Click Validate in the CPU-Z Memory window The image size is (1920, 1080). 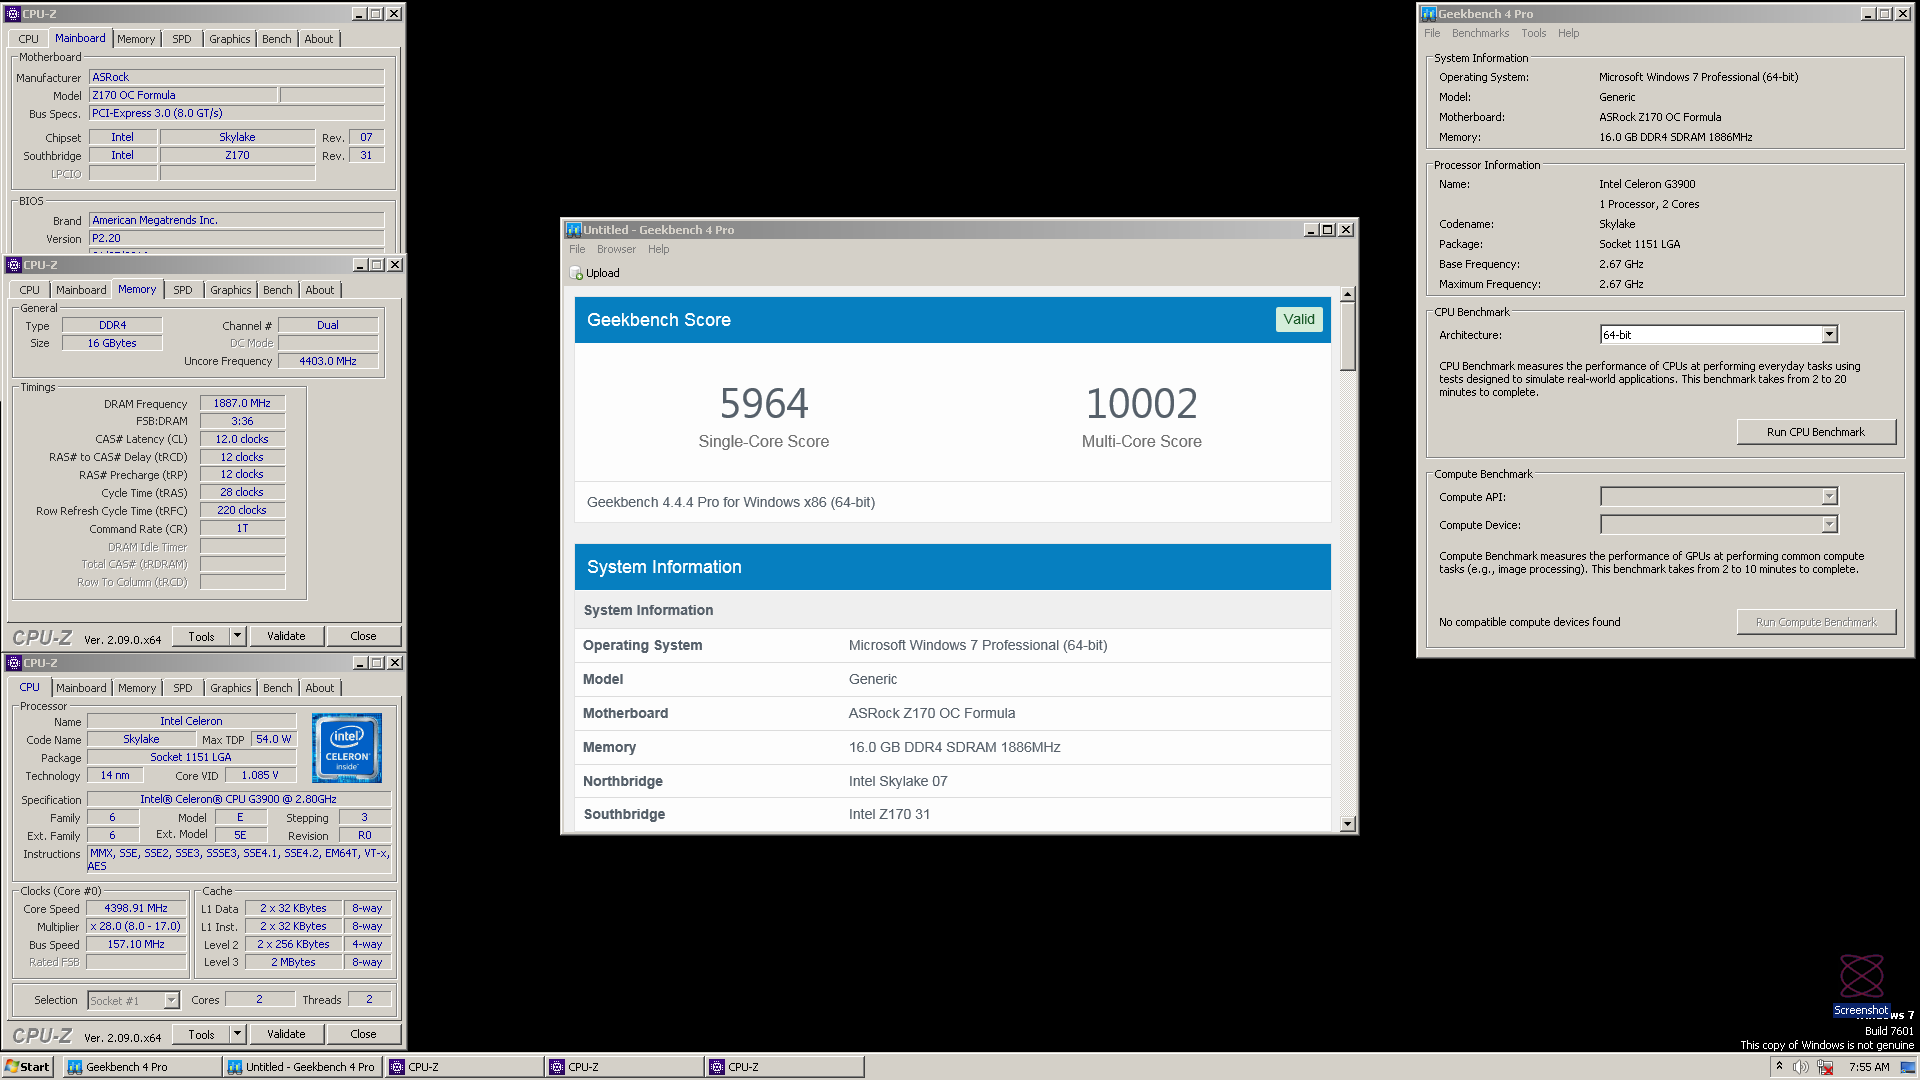[286, 636]
